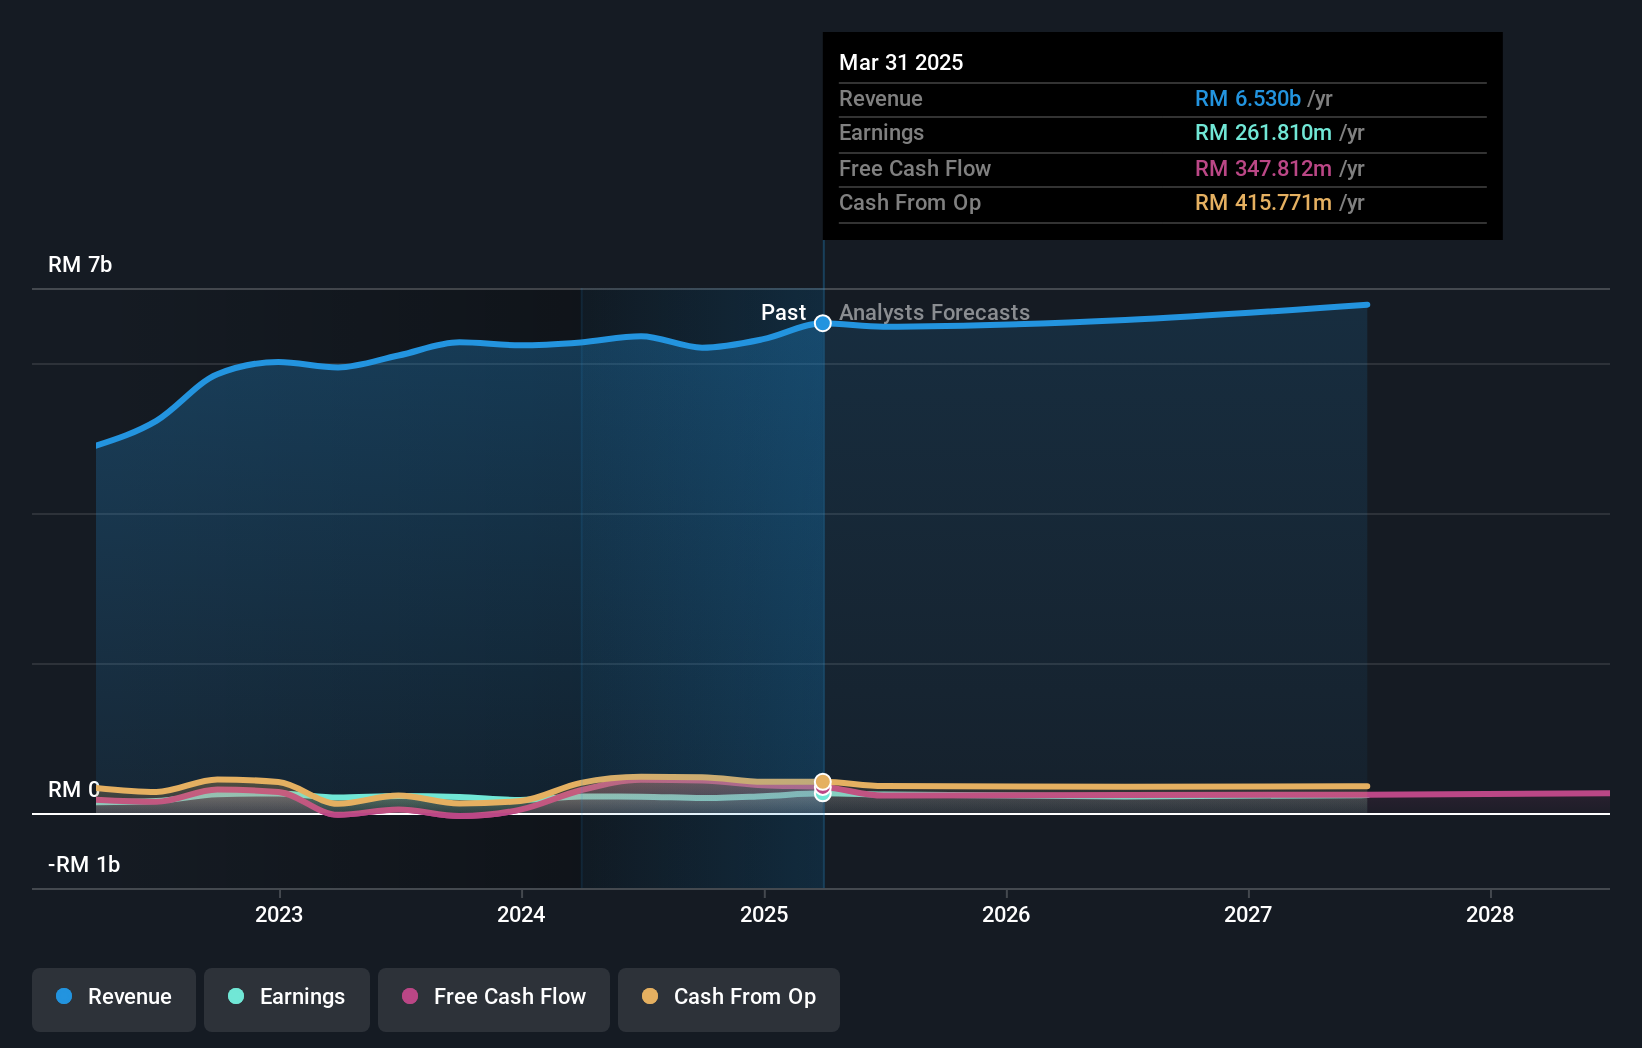The height and width of the screenshot is (1048, 1642).
Task: Click the RM 6.530b Revenue value
Action: pos(1248,98)
